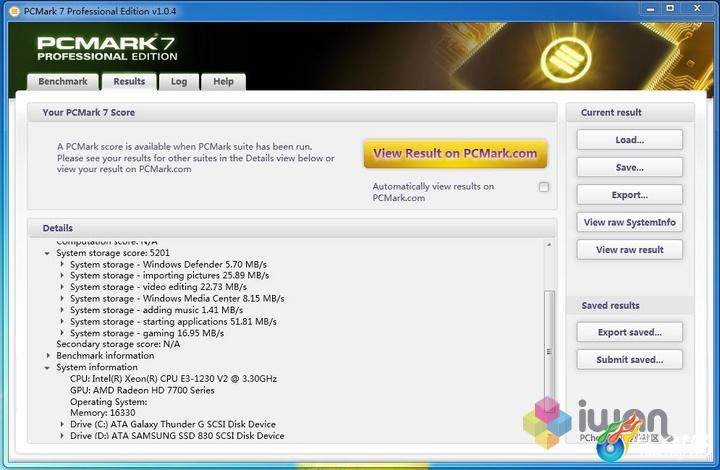Click the Export... button
Viewport: 720px width, 470px height.
tap(630, 195)
